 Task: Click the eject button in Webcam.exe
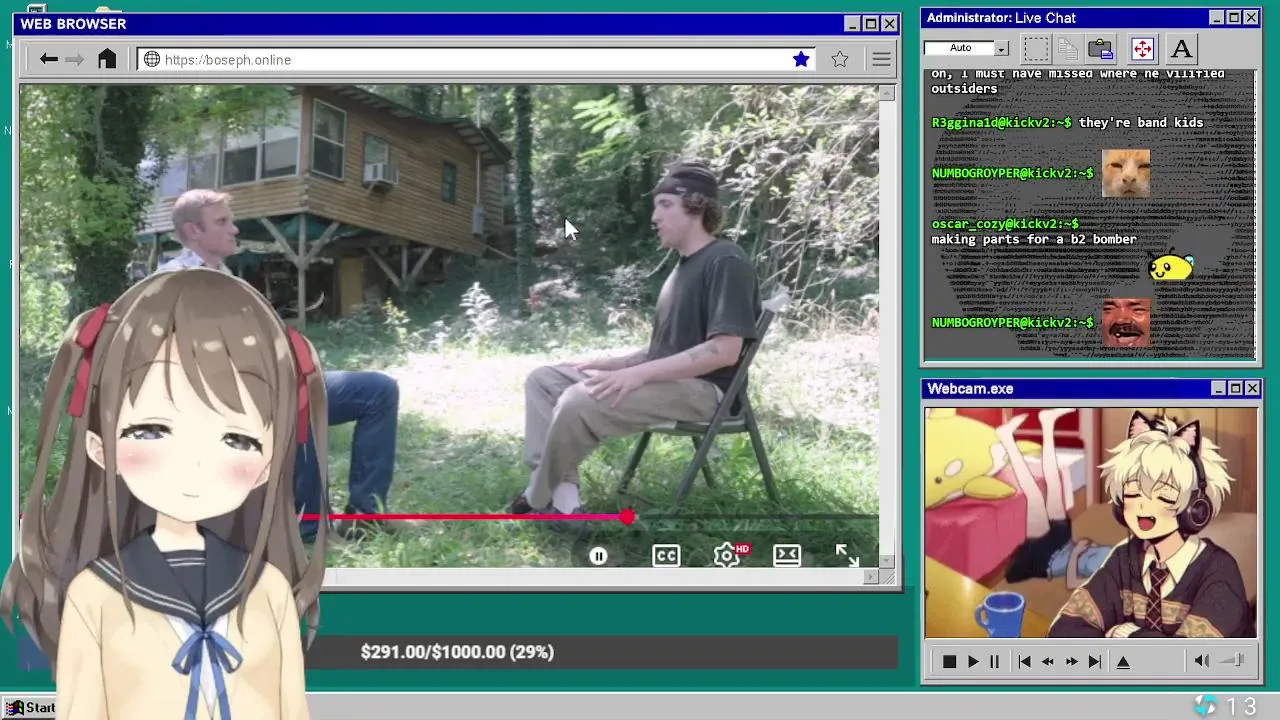click(1123, 662)
